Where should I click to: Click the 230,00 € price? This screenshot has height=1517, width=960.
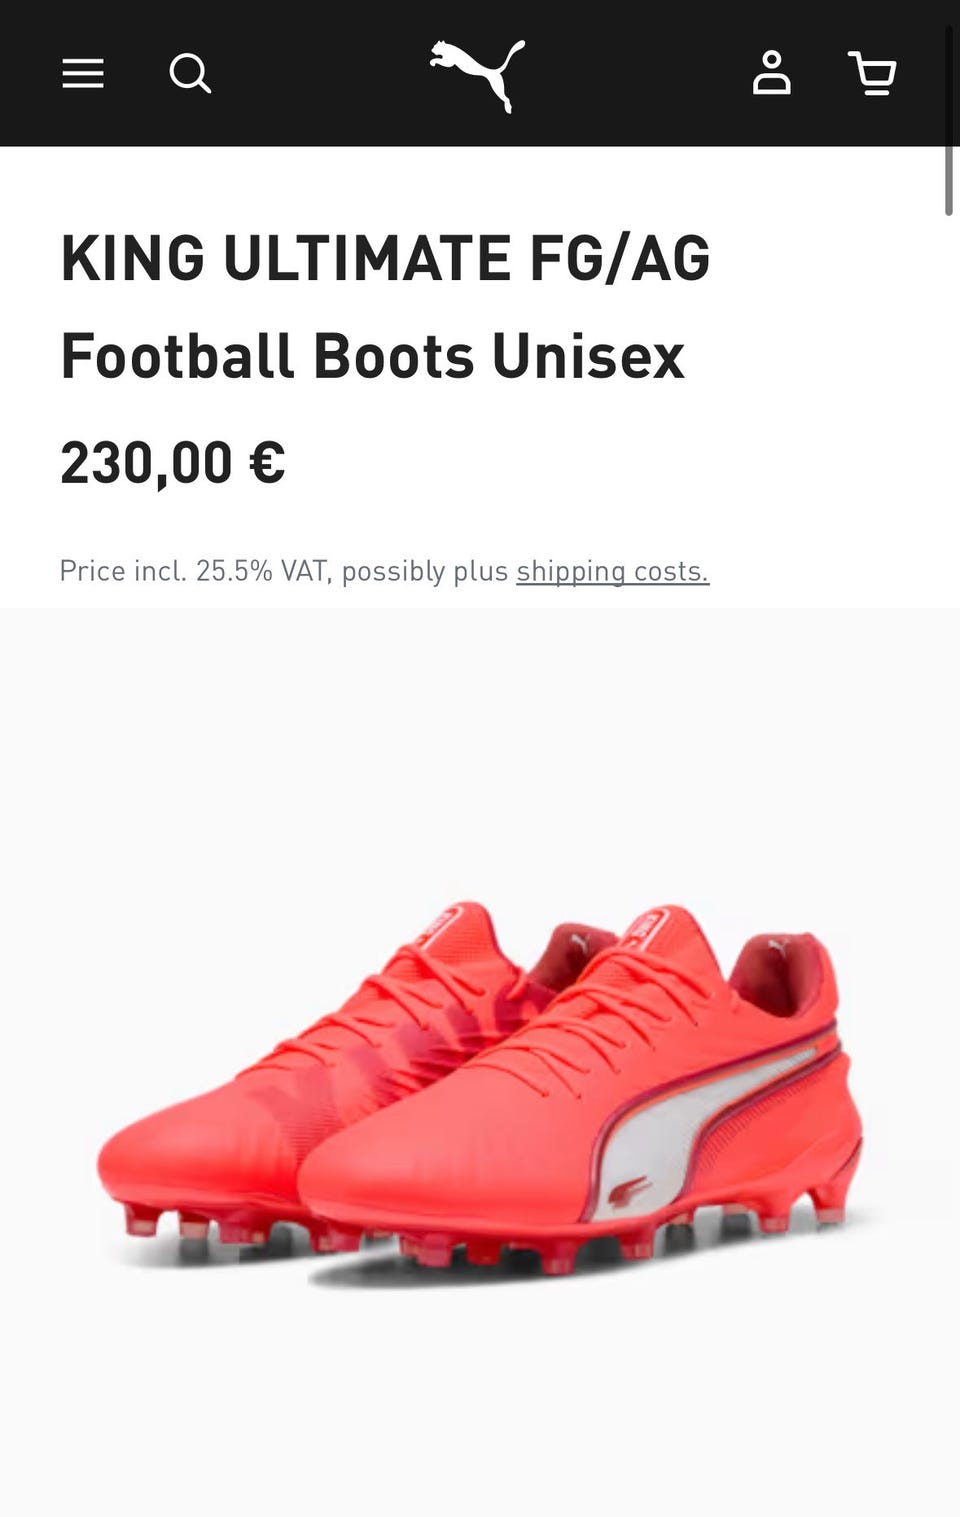coord(173,462)
